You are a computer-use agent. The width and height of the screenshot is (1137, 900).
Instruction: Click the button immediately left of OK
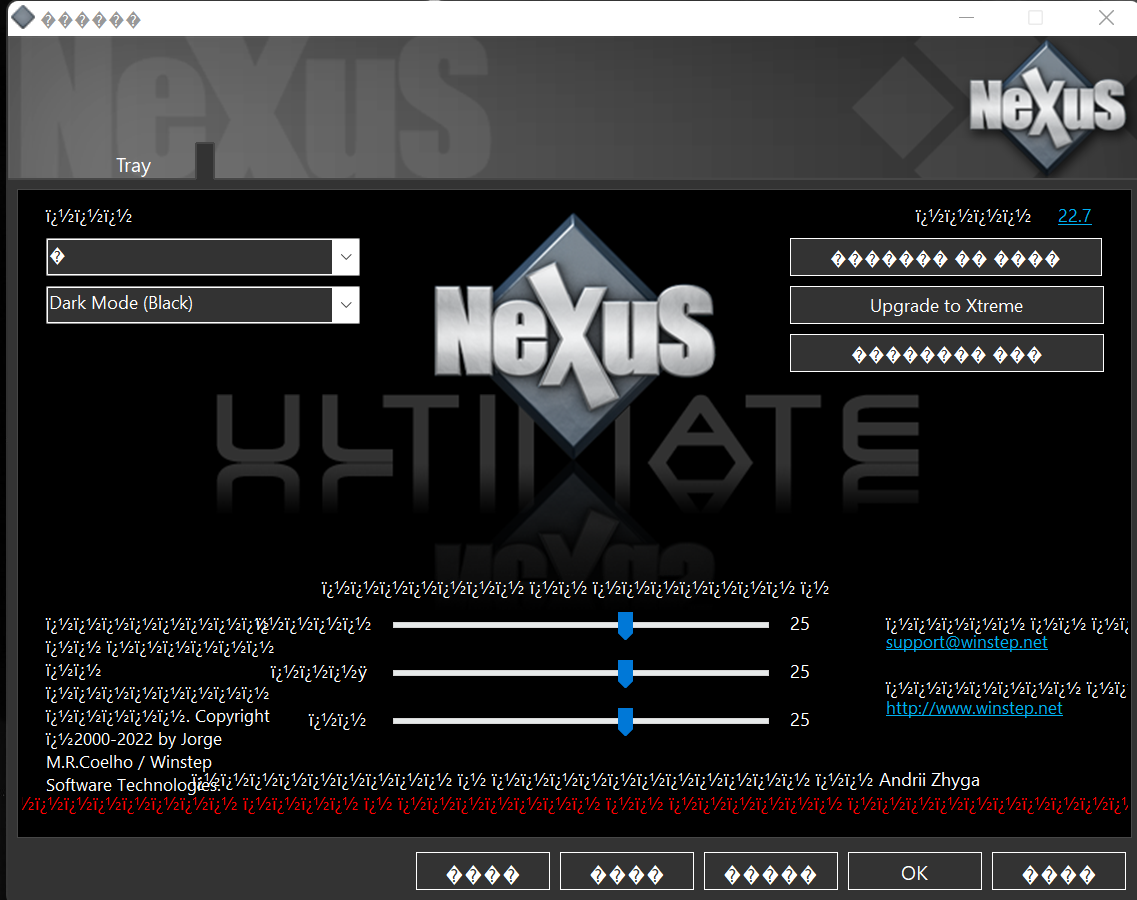pyautogui.click(x=770, y=873)
